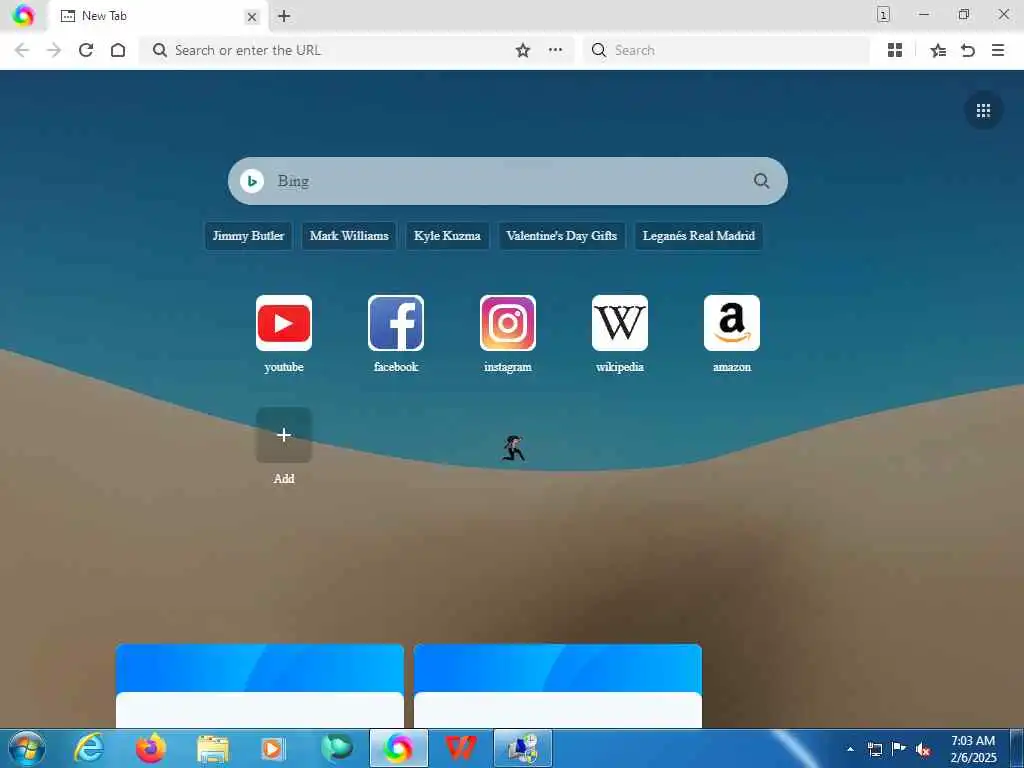Bookmark the page with the star icon
This screenshot has height=768, width=1024.
[522, 50]
